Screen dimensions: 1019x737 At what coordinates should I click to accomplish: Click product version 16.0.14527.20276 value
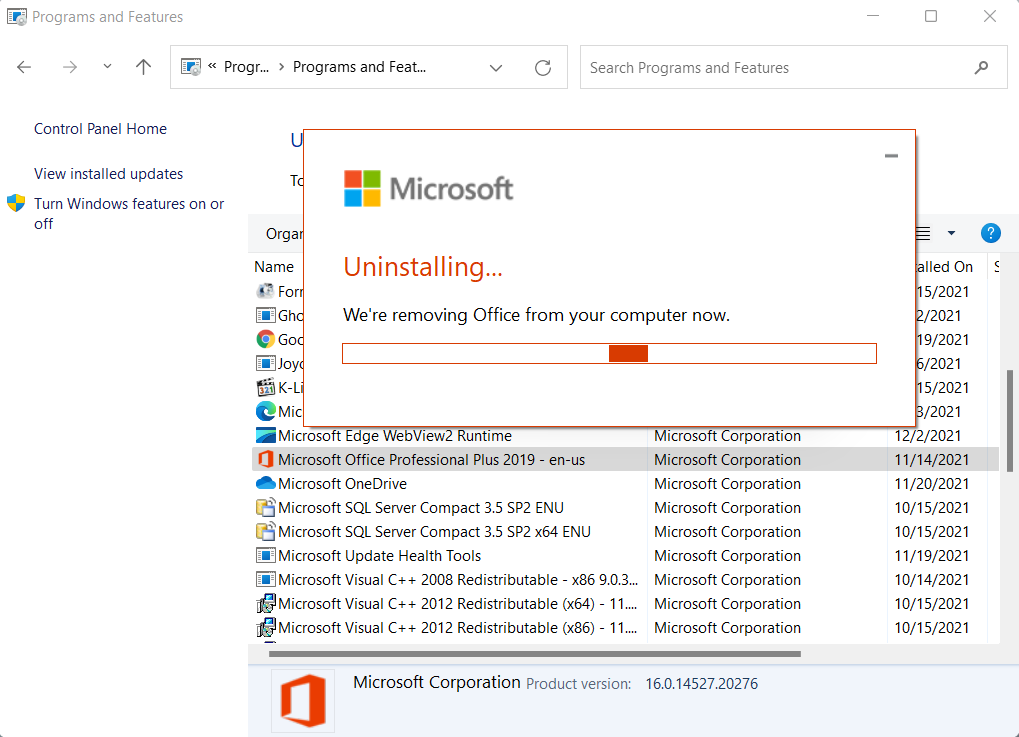[701, 684]
